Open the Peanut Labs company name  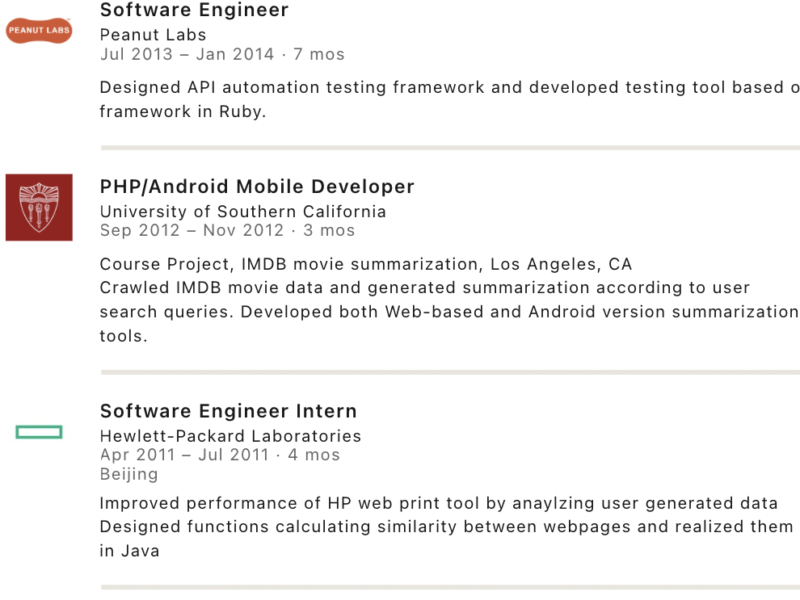point(151,34)
